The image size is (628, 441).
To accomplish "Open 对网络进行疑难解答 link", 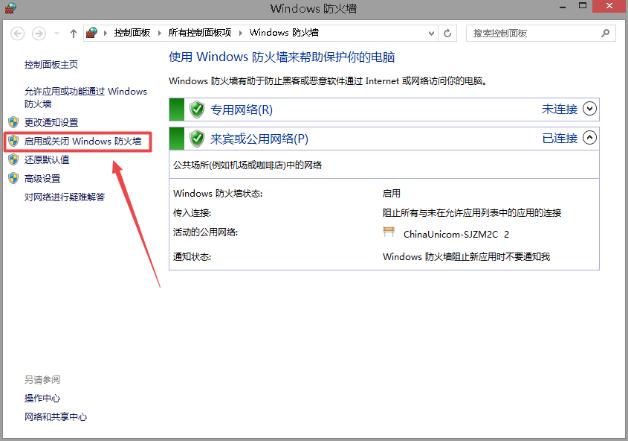I will (64, 197).
